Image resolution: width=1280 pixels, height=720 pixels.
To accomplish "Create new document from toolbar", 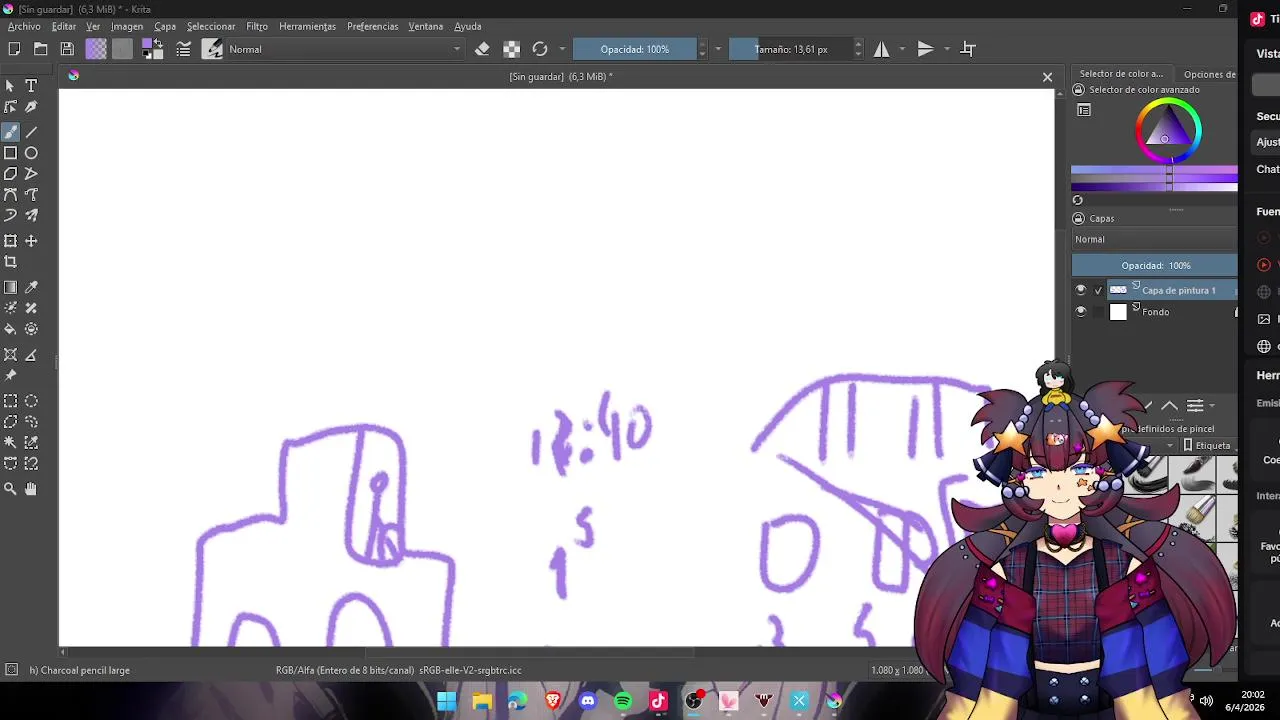I will [x=14, y=49].
